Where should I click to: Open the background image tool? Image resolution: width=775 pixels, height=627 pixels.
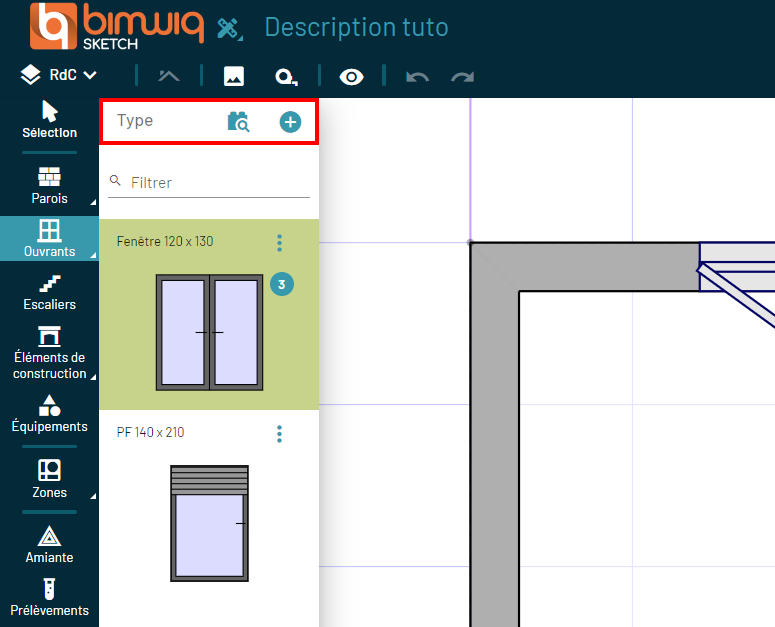point(234,77)
